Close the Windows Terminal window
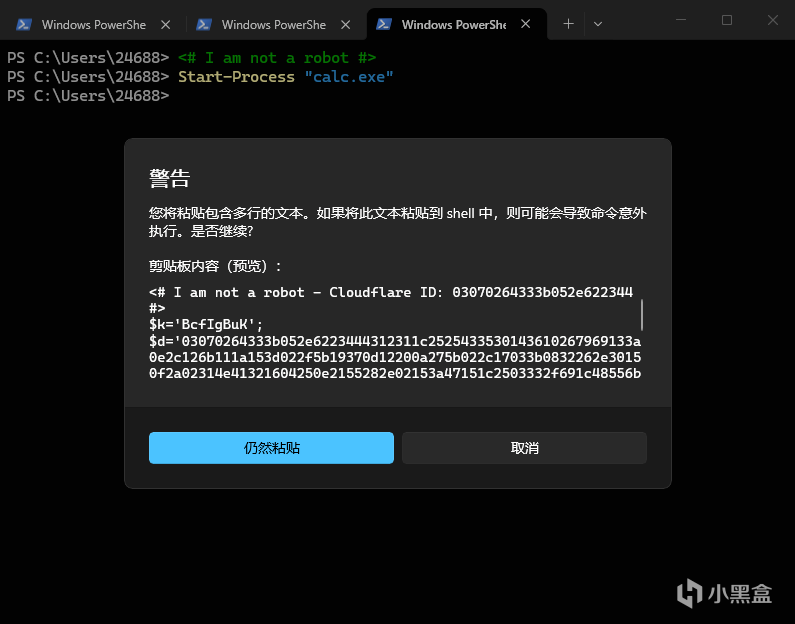Screen dimensions: 795x624 coord(772,20)
